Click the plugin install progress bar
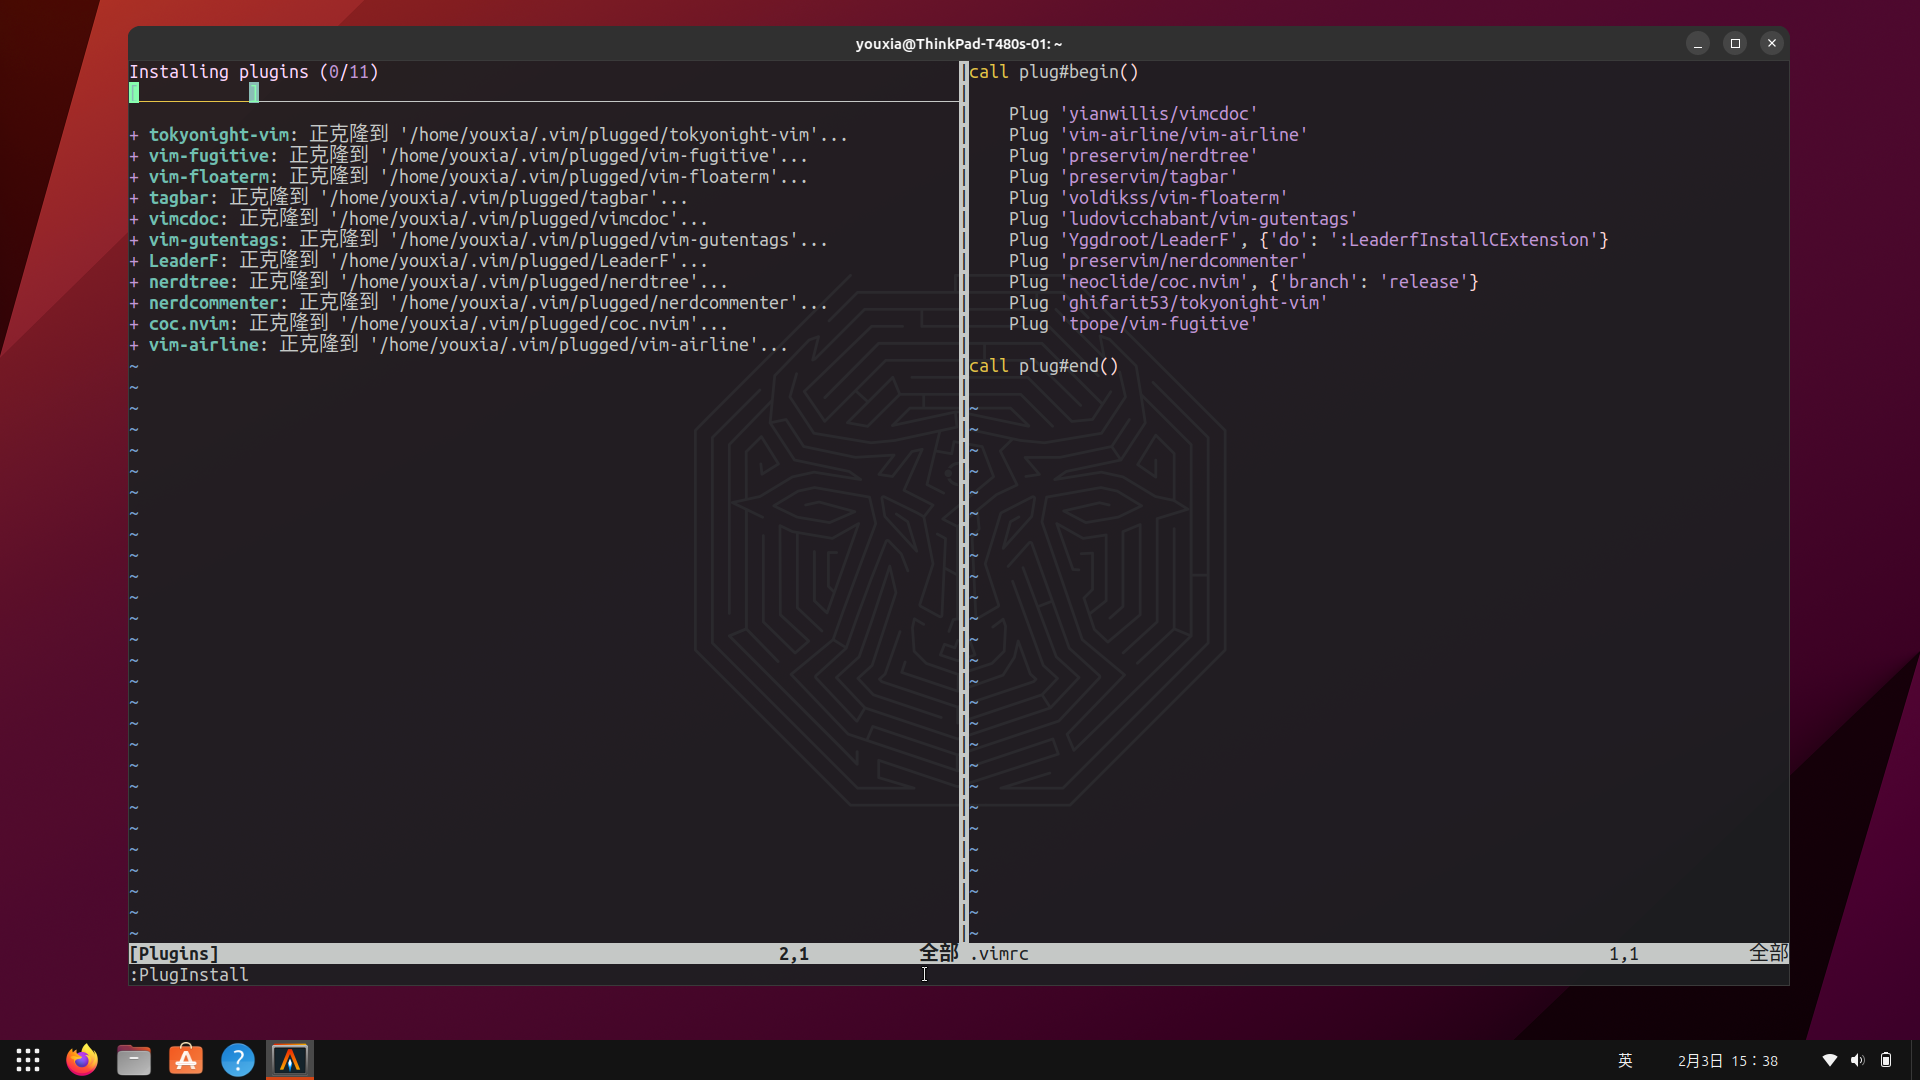1920x1080 pixels. [x=194, y=93]
